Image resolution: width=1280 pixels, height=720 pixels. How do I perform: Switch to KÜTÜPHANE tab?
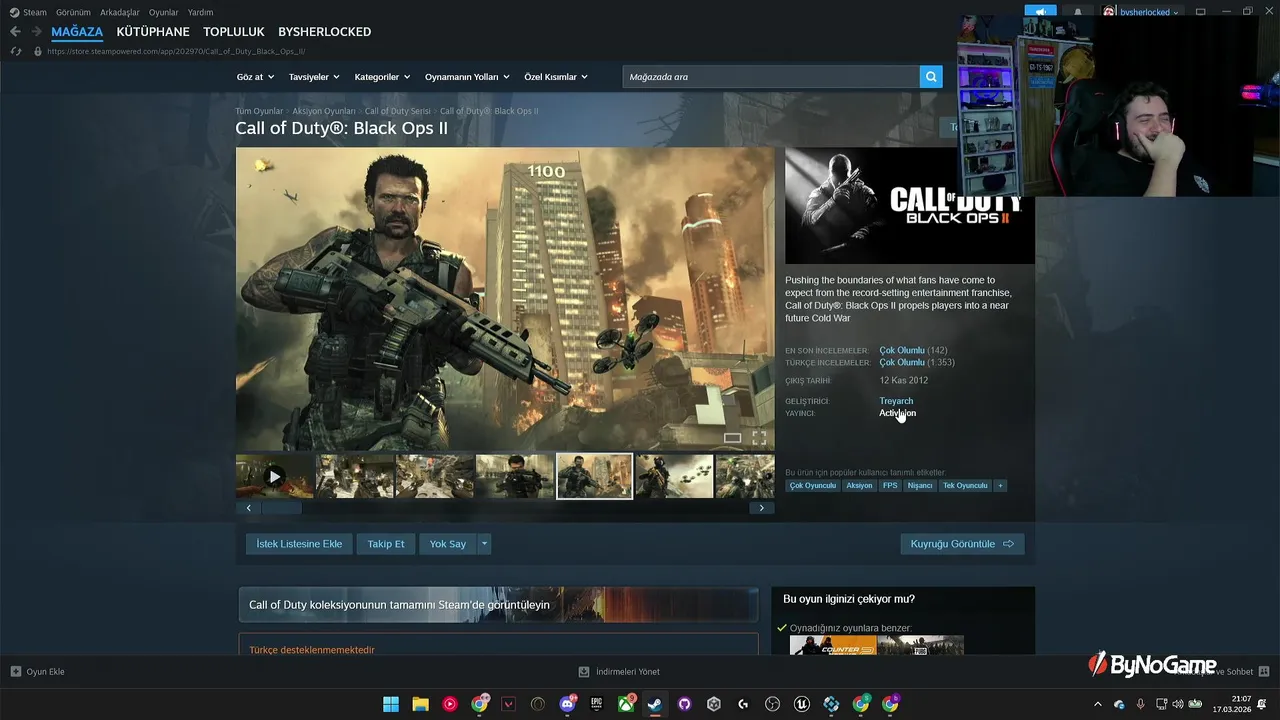pyautogui.click(x=153, y=32)
